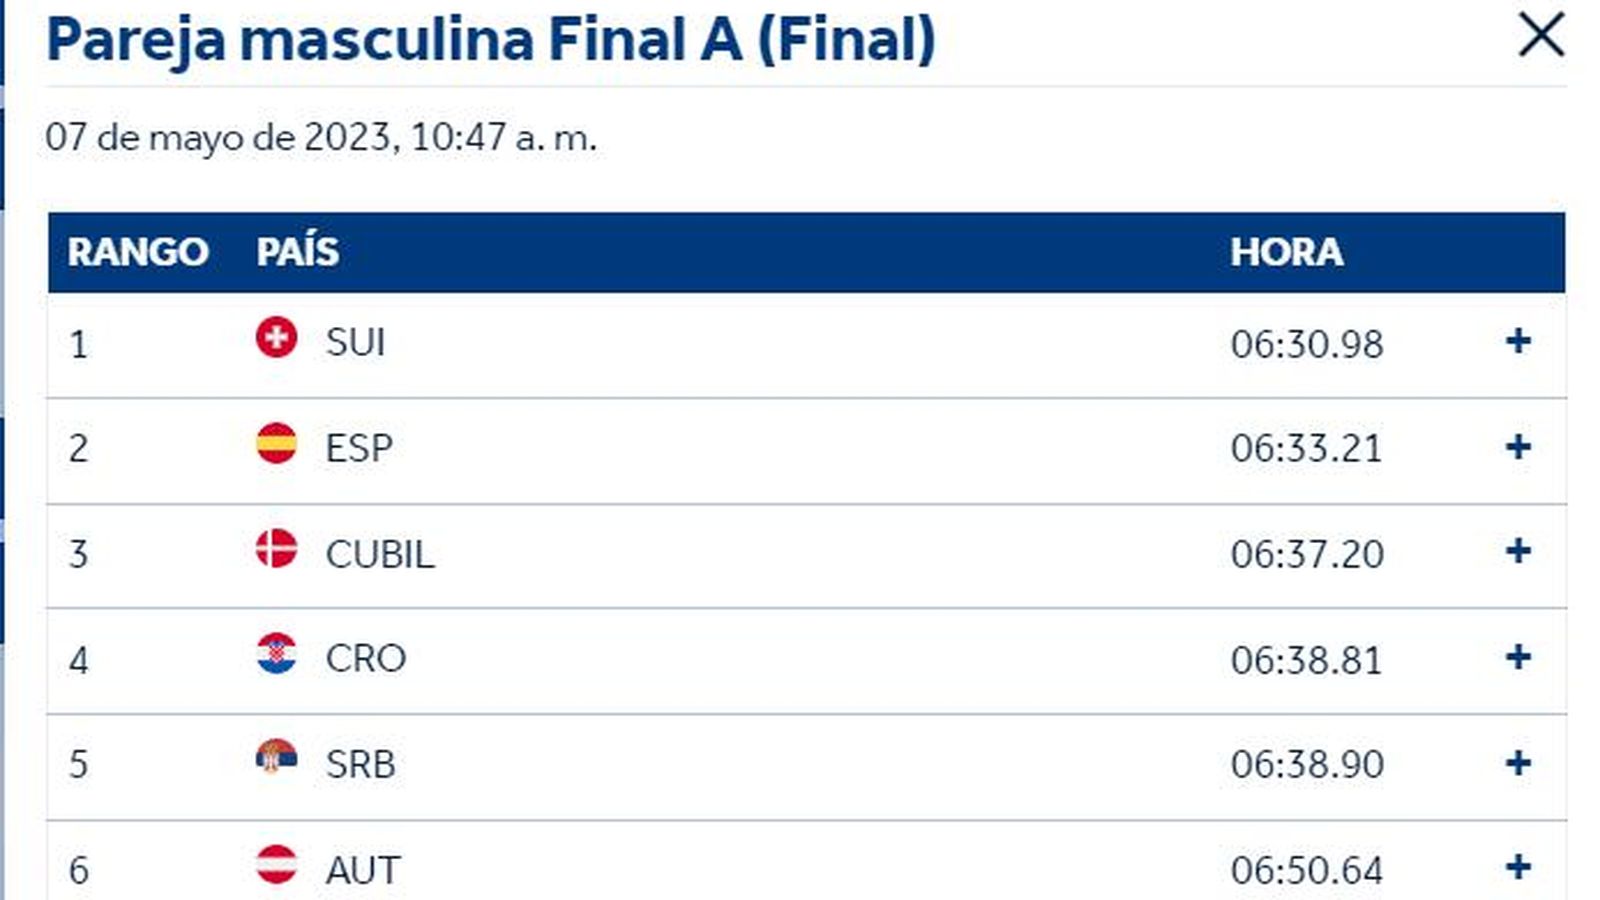Click the HORA column header

(x=1286, y=252)
